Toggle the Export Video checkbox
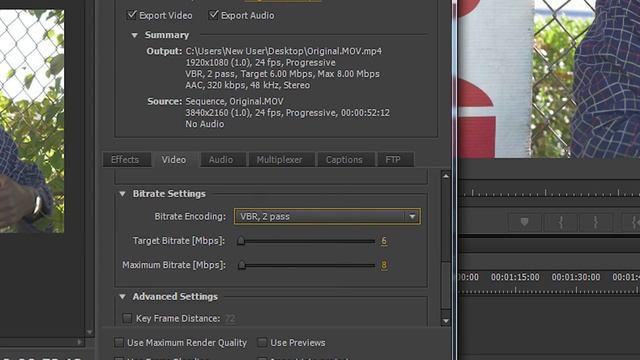The width and height of the screenshot is (640, 360). pos(131,15)
